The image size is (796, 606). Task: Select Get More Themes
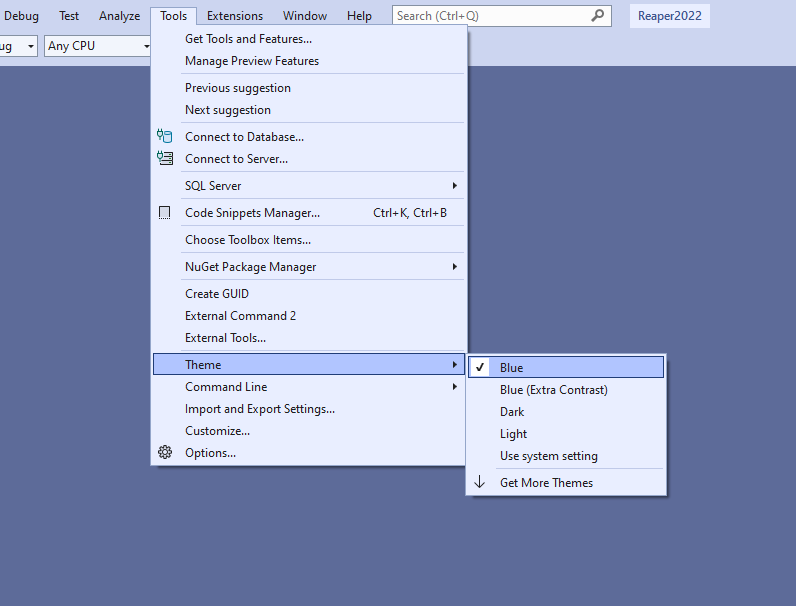pyautogui.click(x=566, y=483)
